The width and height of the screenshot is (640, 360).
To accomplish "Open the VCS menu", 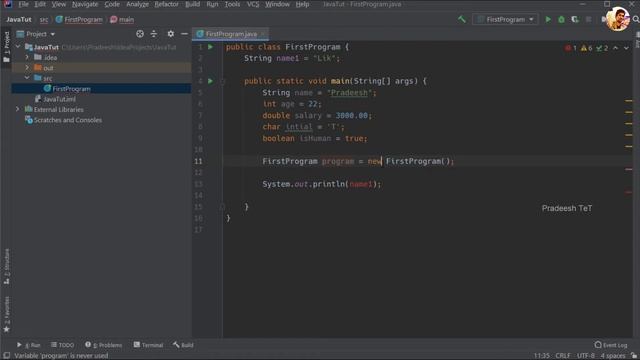I will [253, 4].
